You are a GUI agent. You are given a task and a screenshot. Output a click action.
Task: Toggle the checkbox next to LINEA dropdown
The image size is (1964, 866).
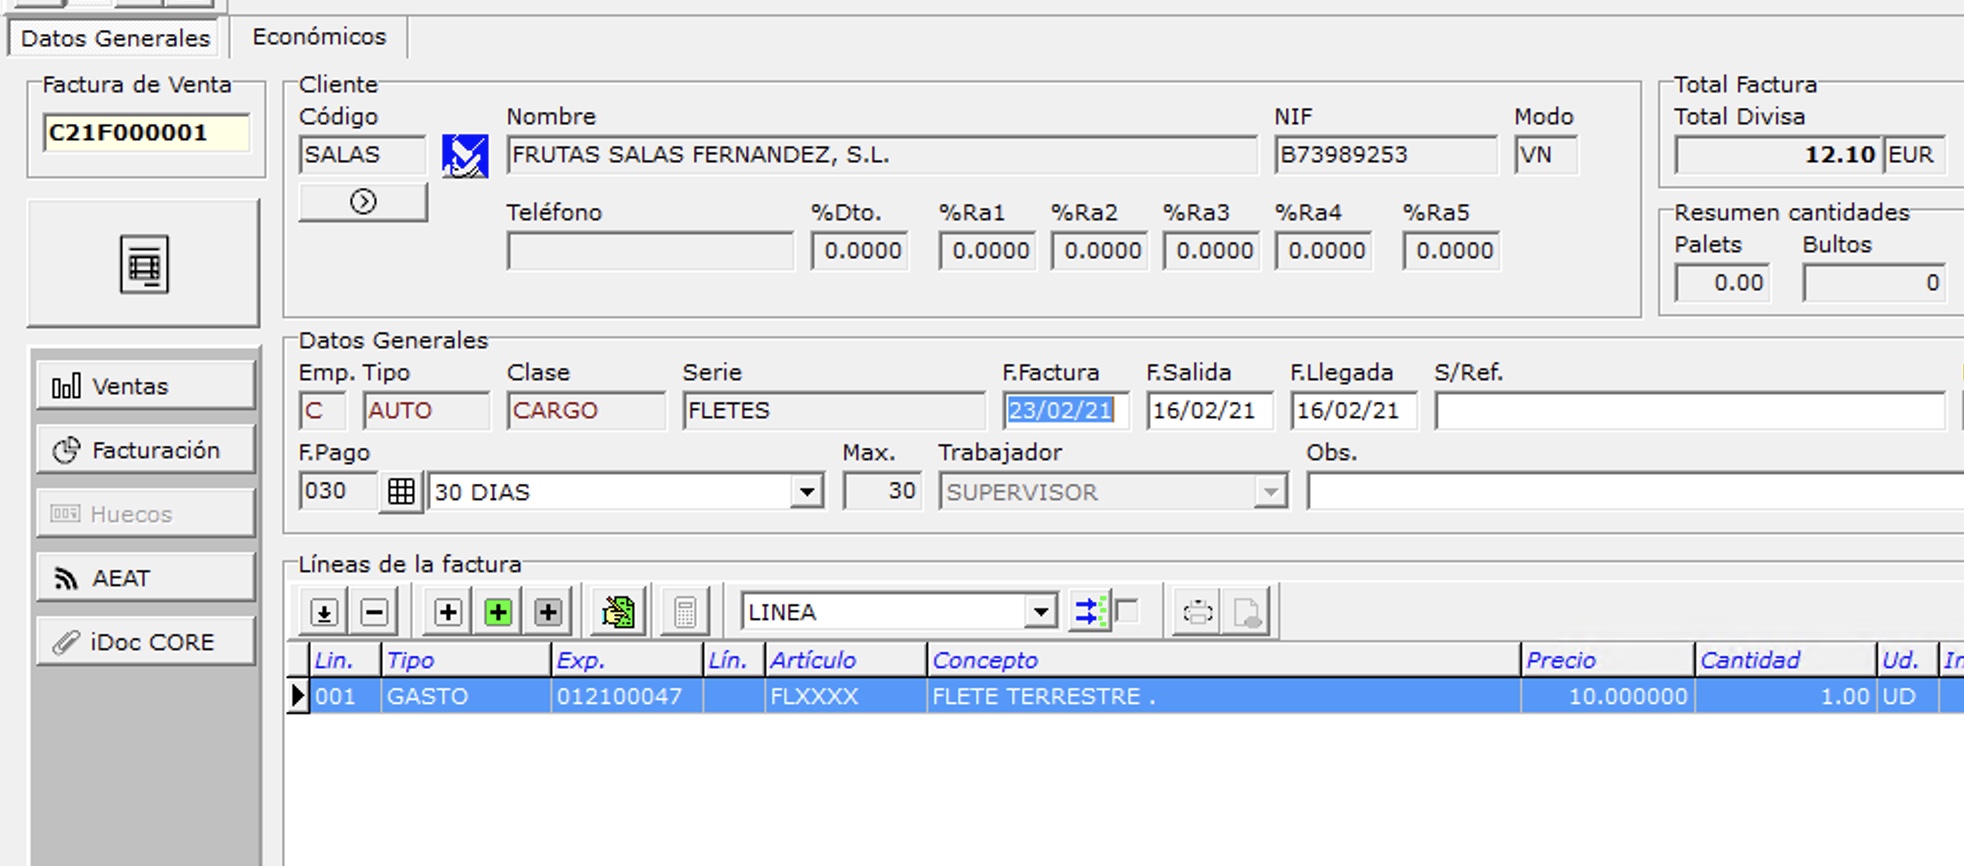1127,611
